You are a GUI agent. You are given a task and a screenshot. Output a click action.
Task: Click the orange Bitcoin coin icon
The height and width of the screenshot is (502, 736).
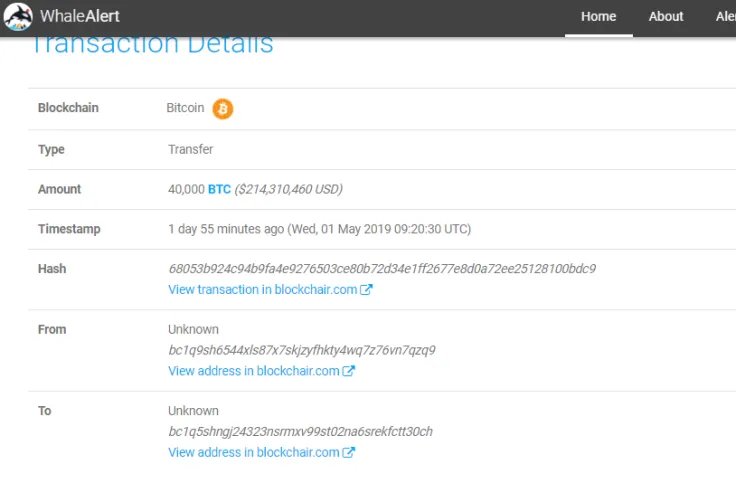click(223, 108)
